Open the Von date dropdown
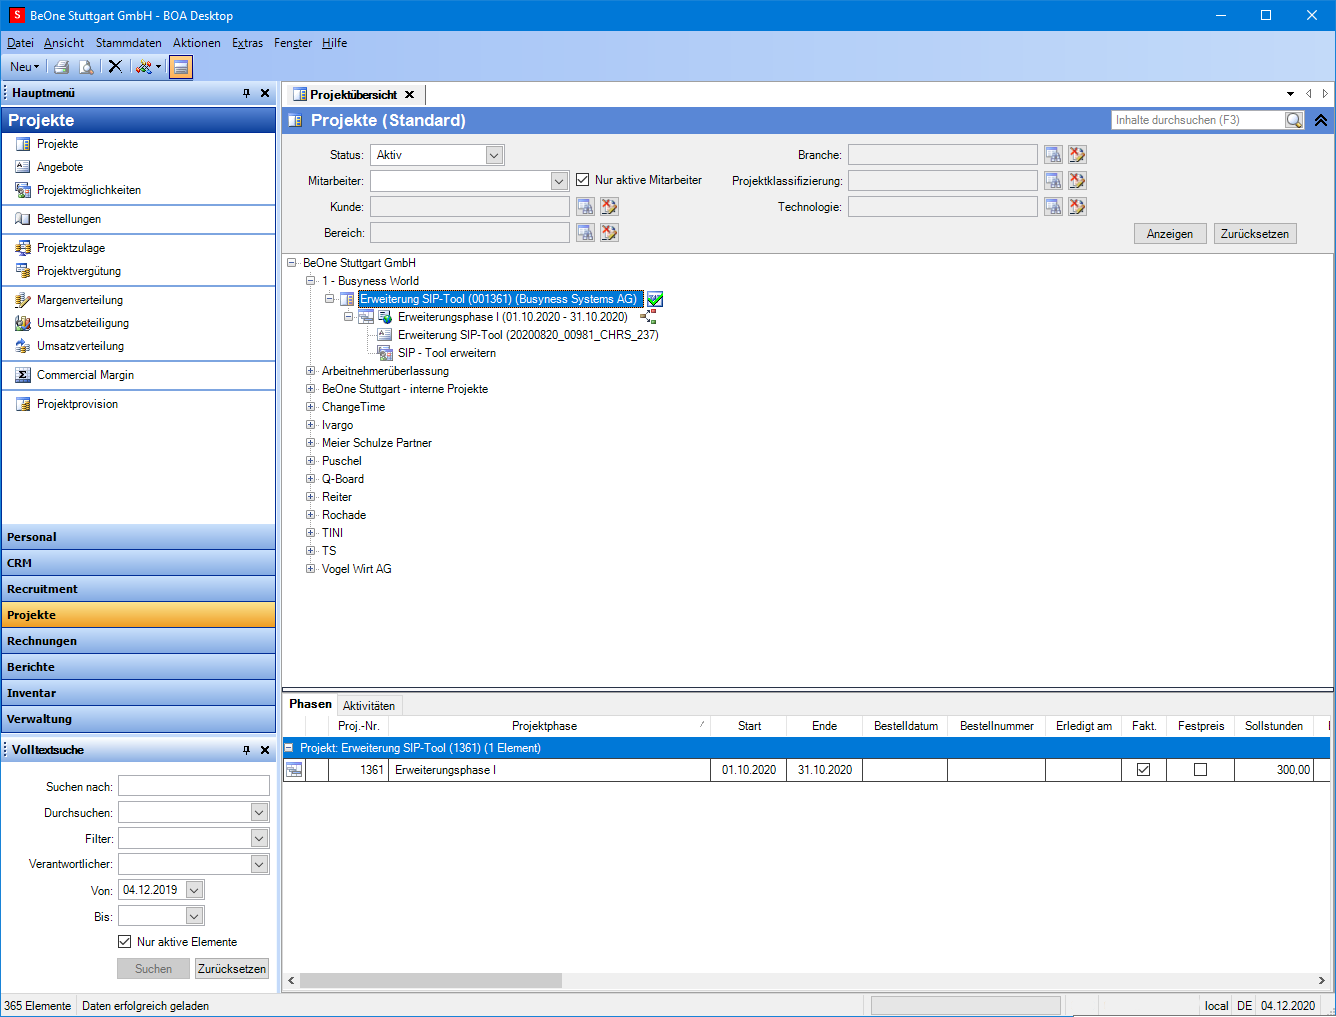 pyautogui.click(x=195, y=890)
